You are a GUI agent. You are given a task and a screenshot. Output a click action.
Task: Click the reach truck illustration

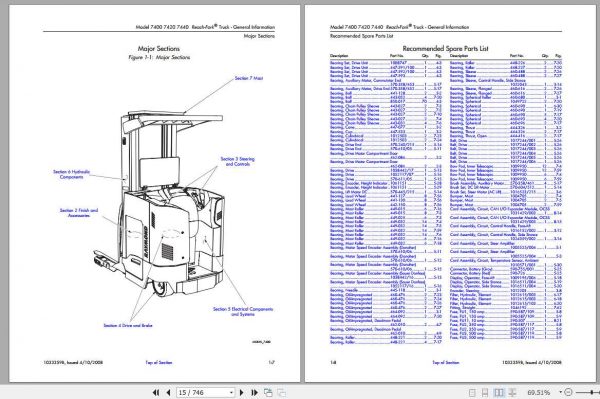click(x=159, y=203)
